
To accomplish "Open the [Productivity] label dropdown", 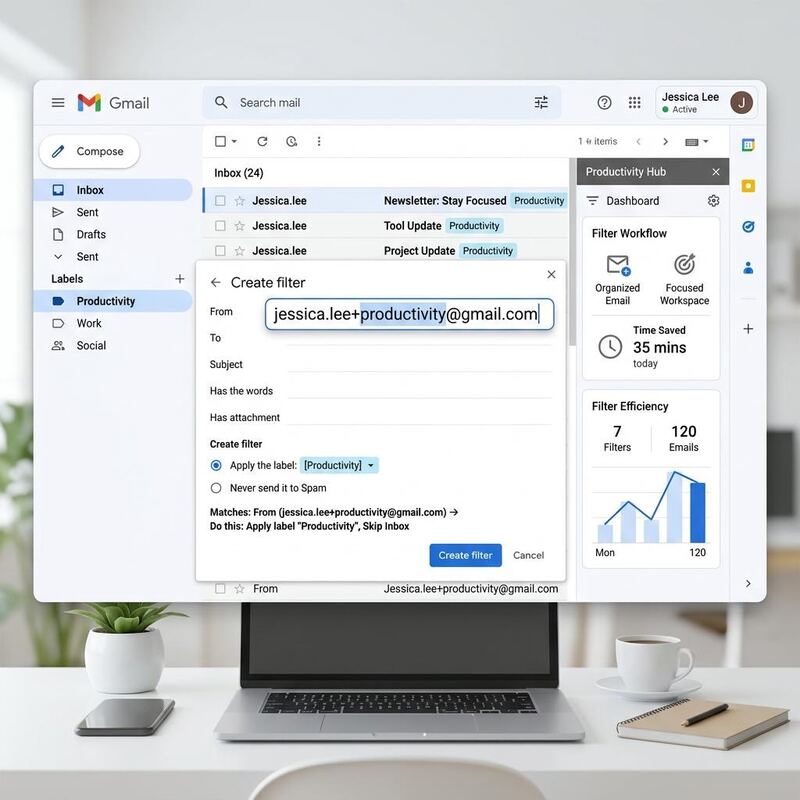I will coord(339,465).
